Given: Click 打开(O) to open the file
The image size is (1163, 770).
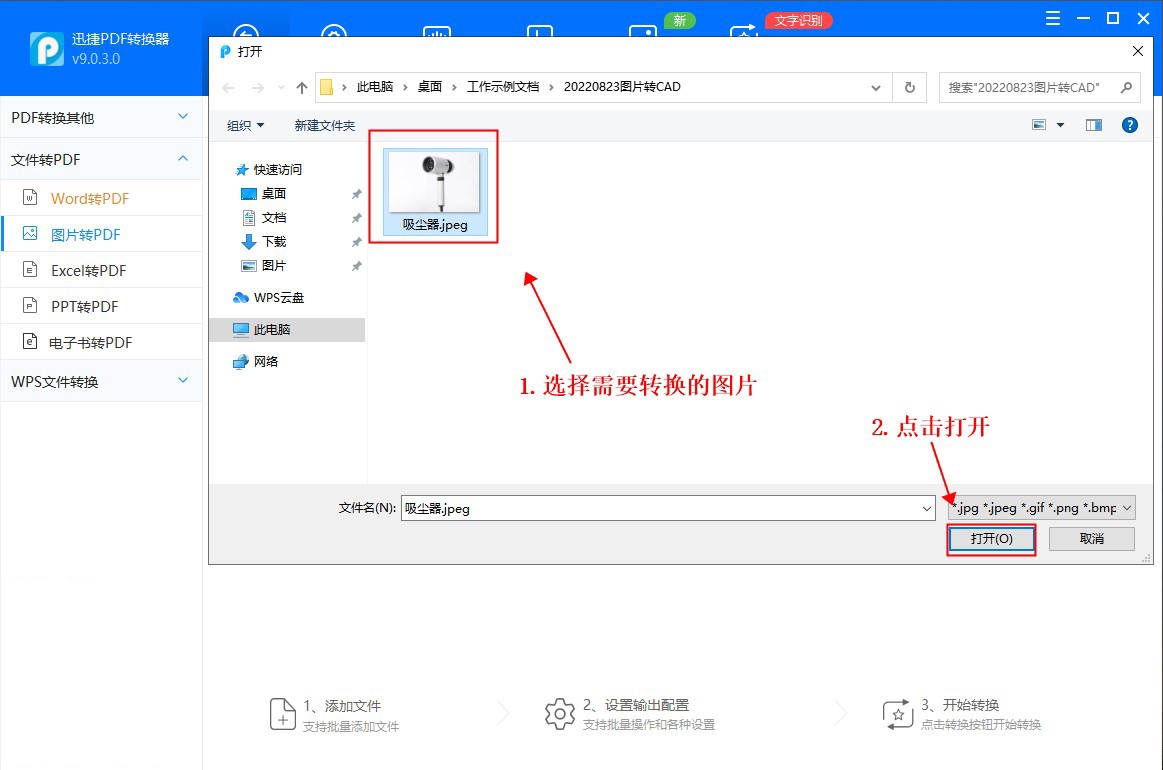Looking at the screenshot, I should pos(990,538).
